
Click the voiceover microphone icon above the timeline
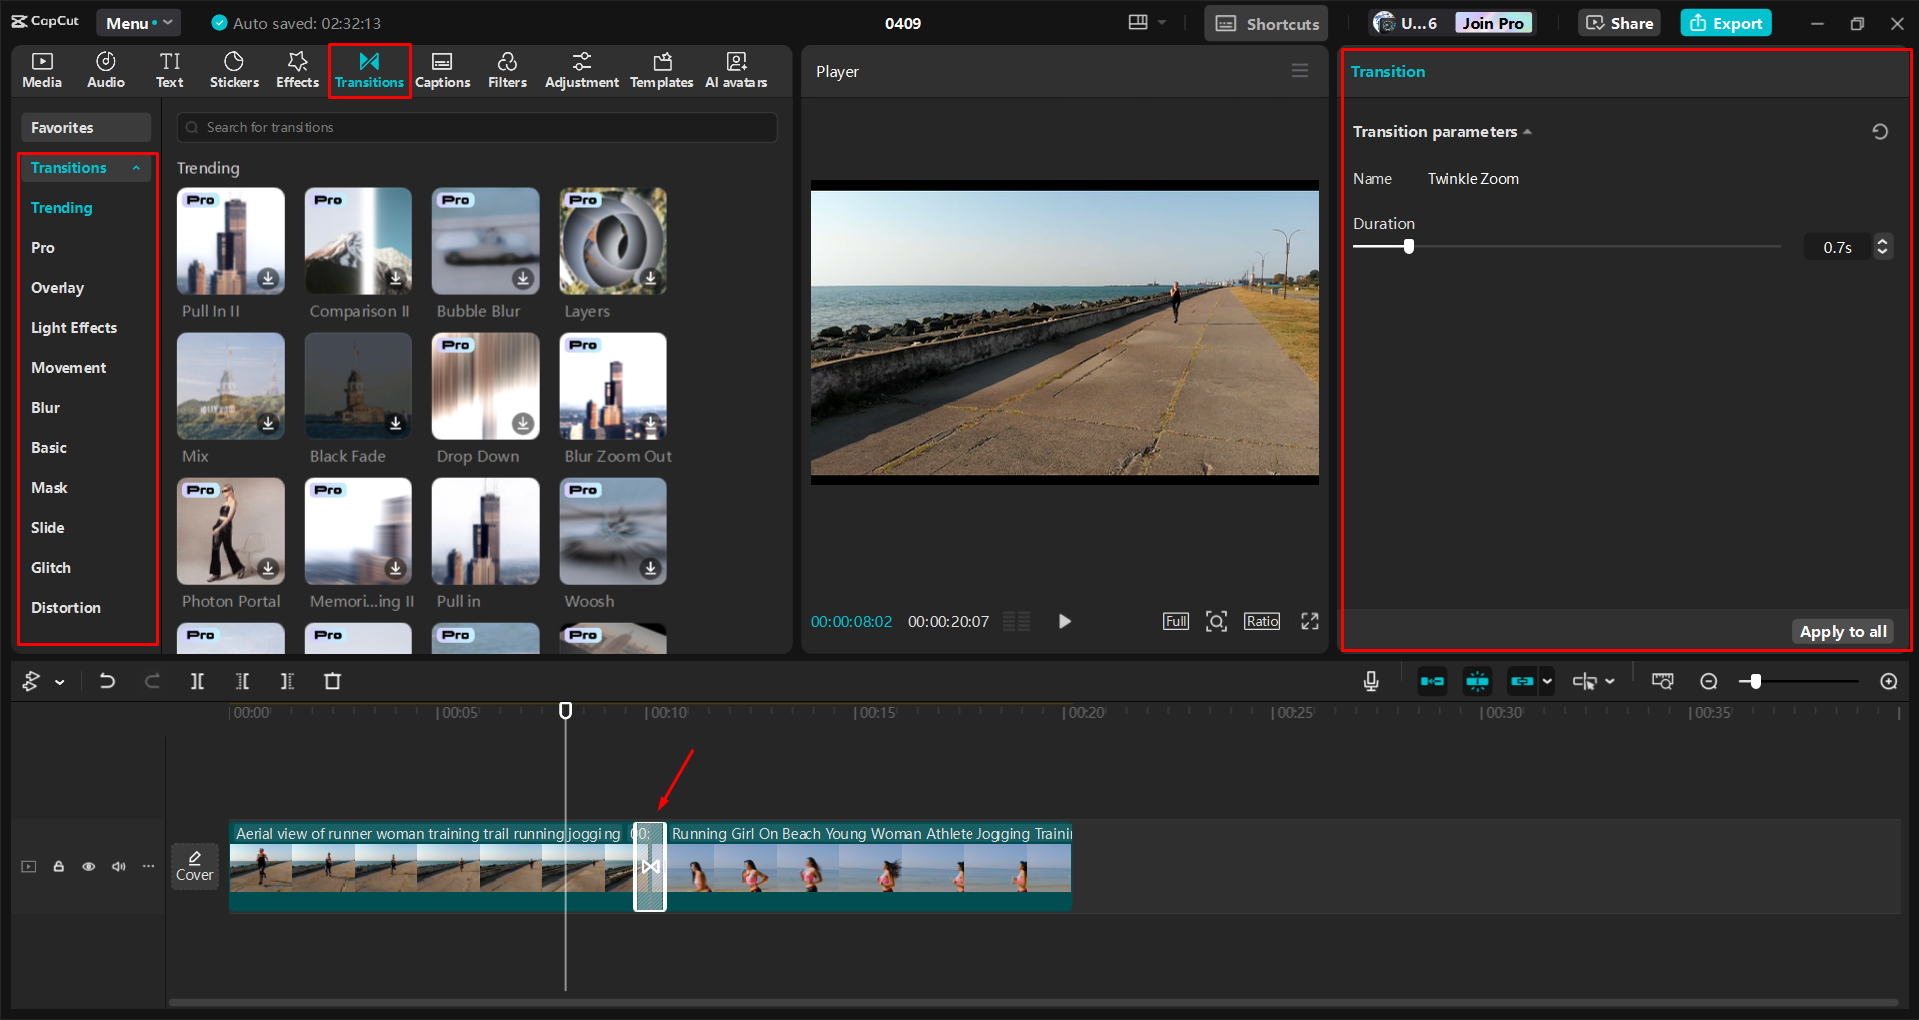[x=1369, y=681]
